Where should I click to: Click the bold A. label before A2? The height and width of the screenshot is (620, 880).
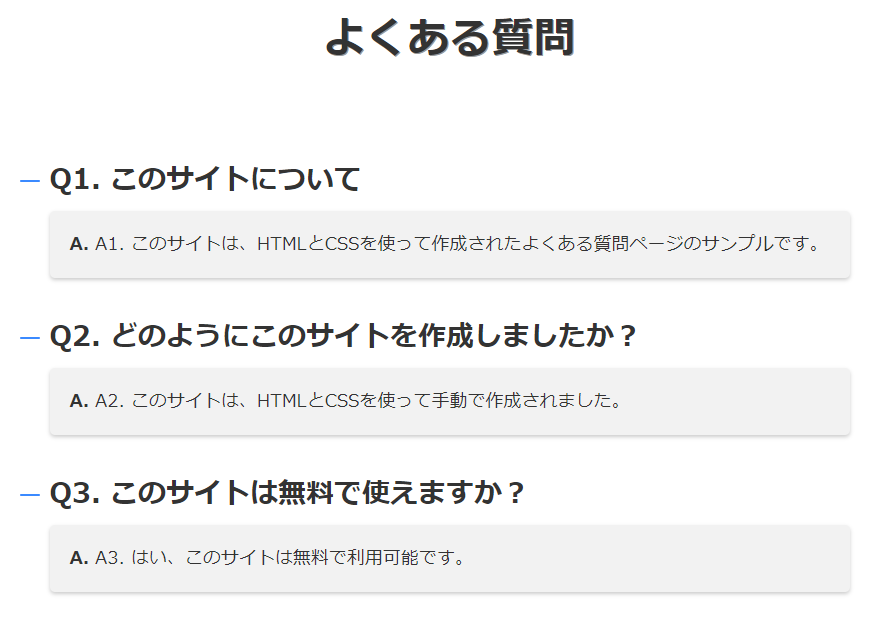tap(79, 401)
